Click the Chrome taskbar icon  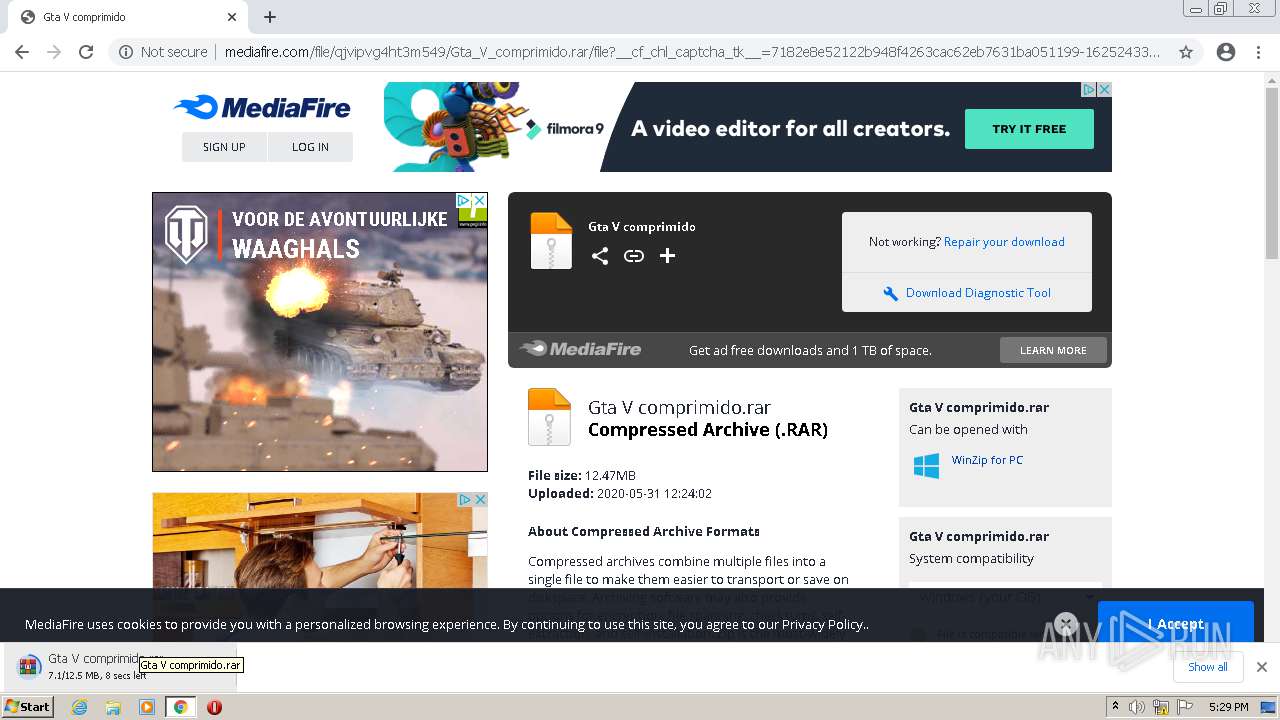(x=180, y=707)
